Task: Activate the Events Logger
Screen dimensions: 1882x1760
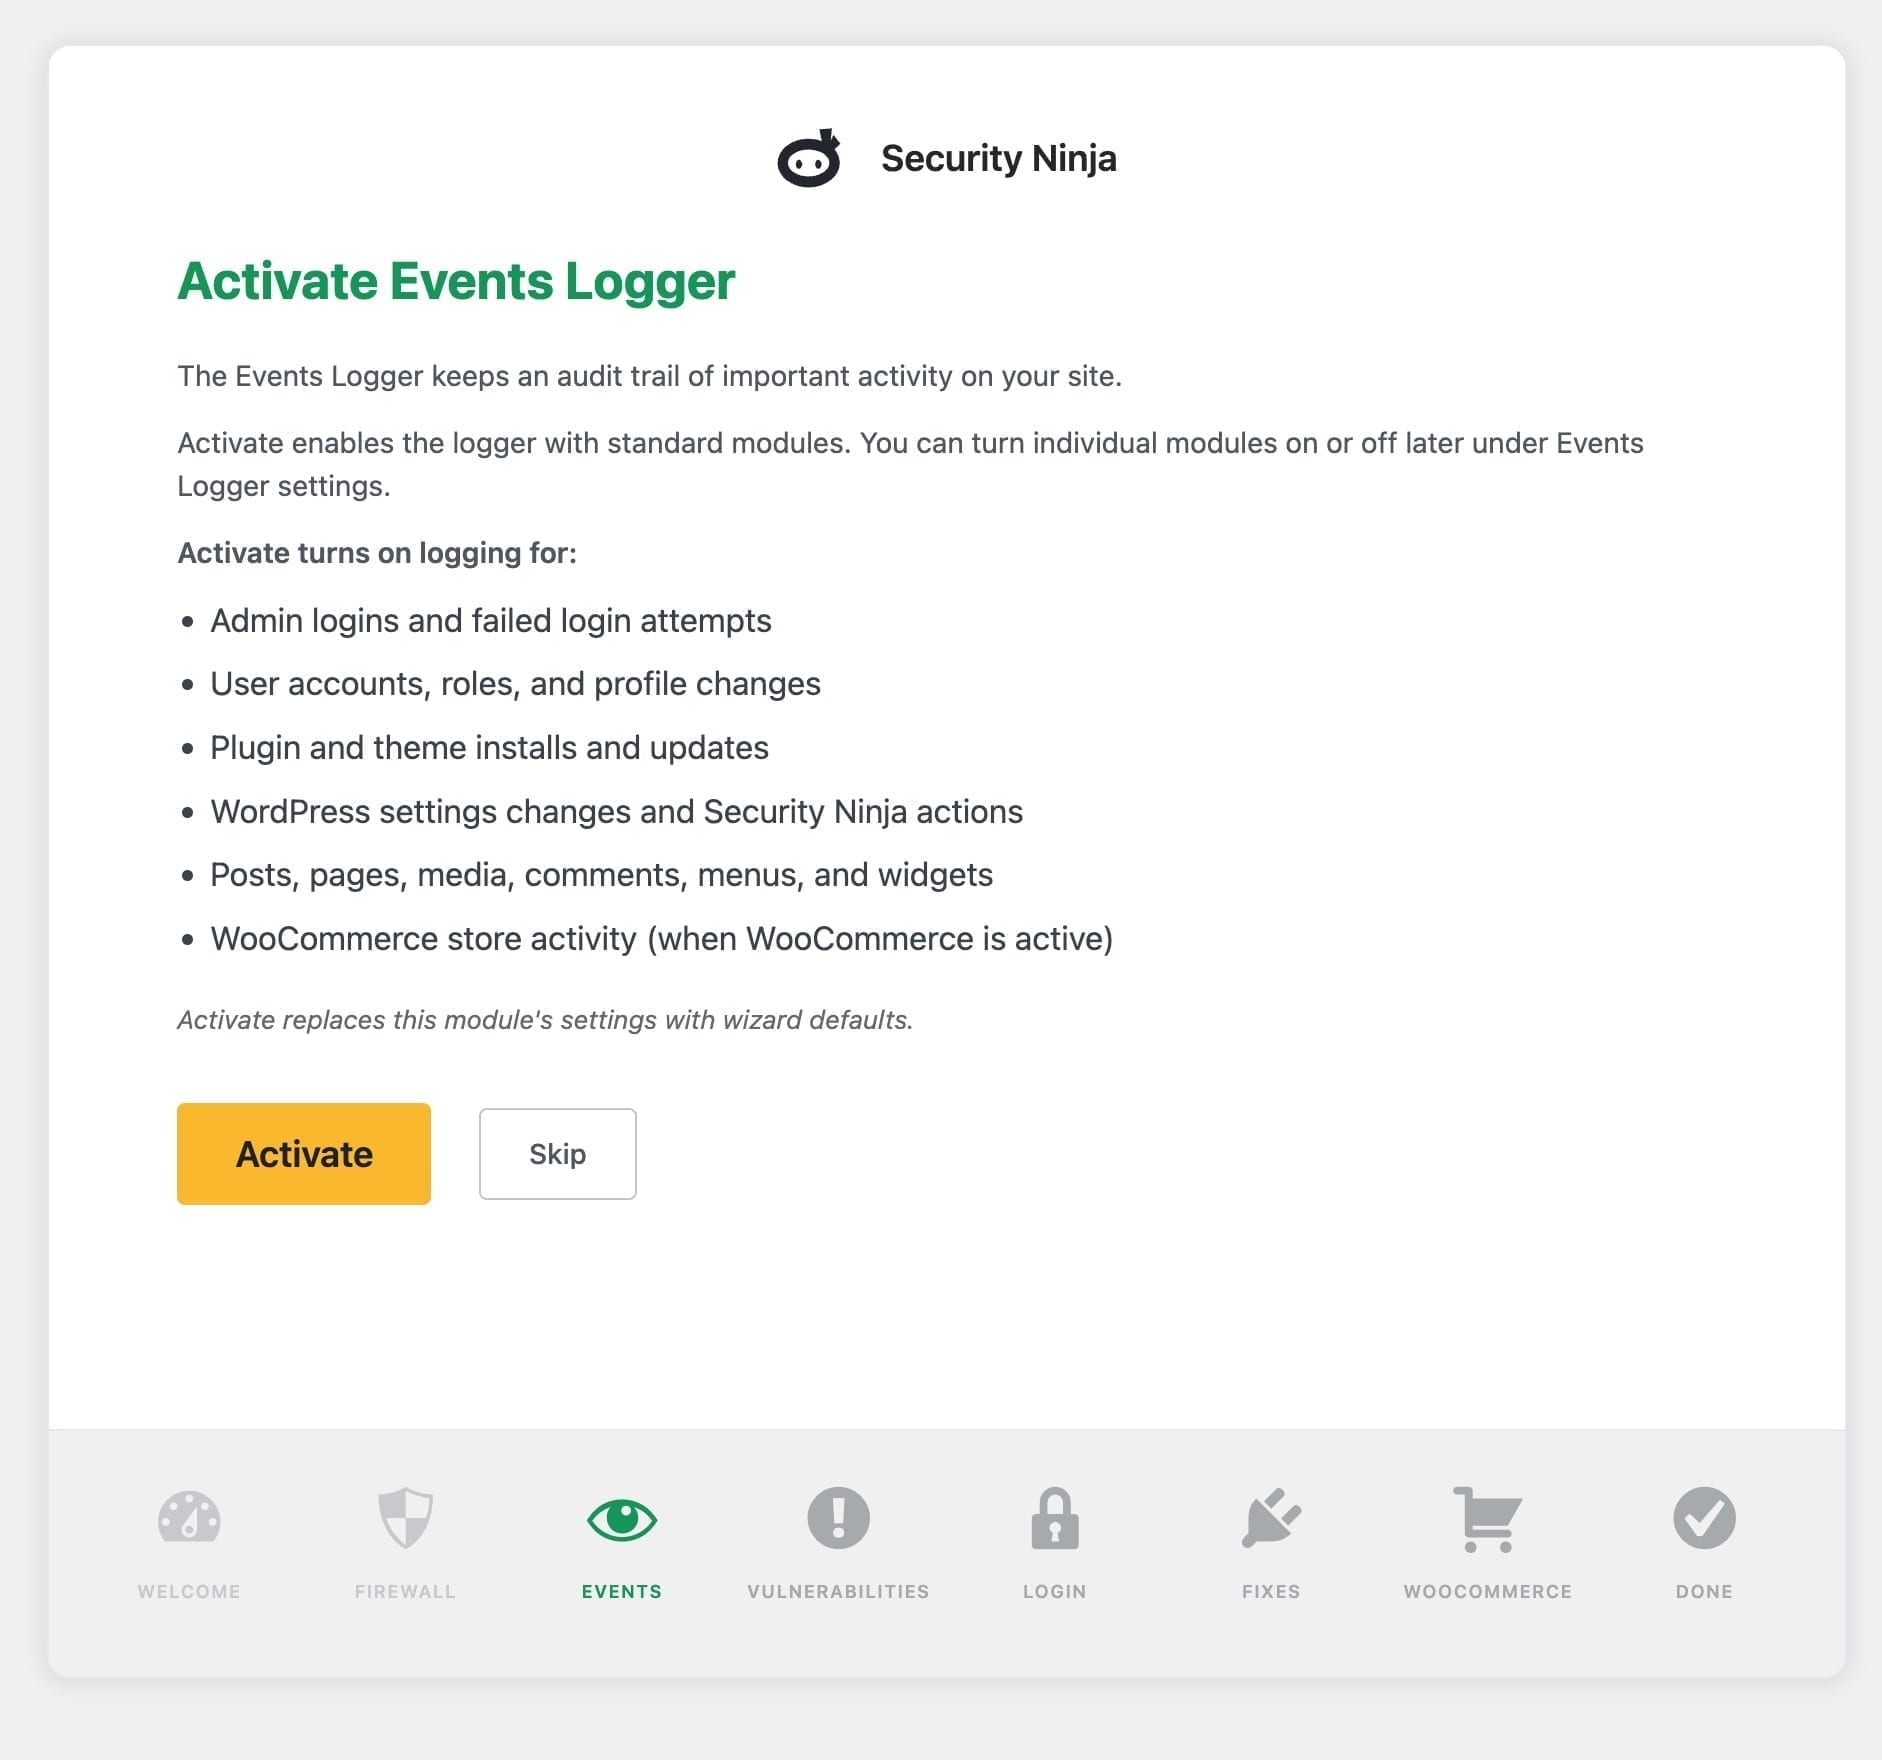Action: pos(304,1154)
